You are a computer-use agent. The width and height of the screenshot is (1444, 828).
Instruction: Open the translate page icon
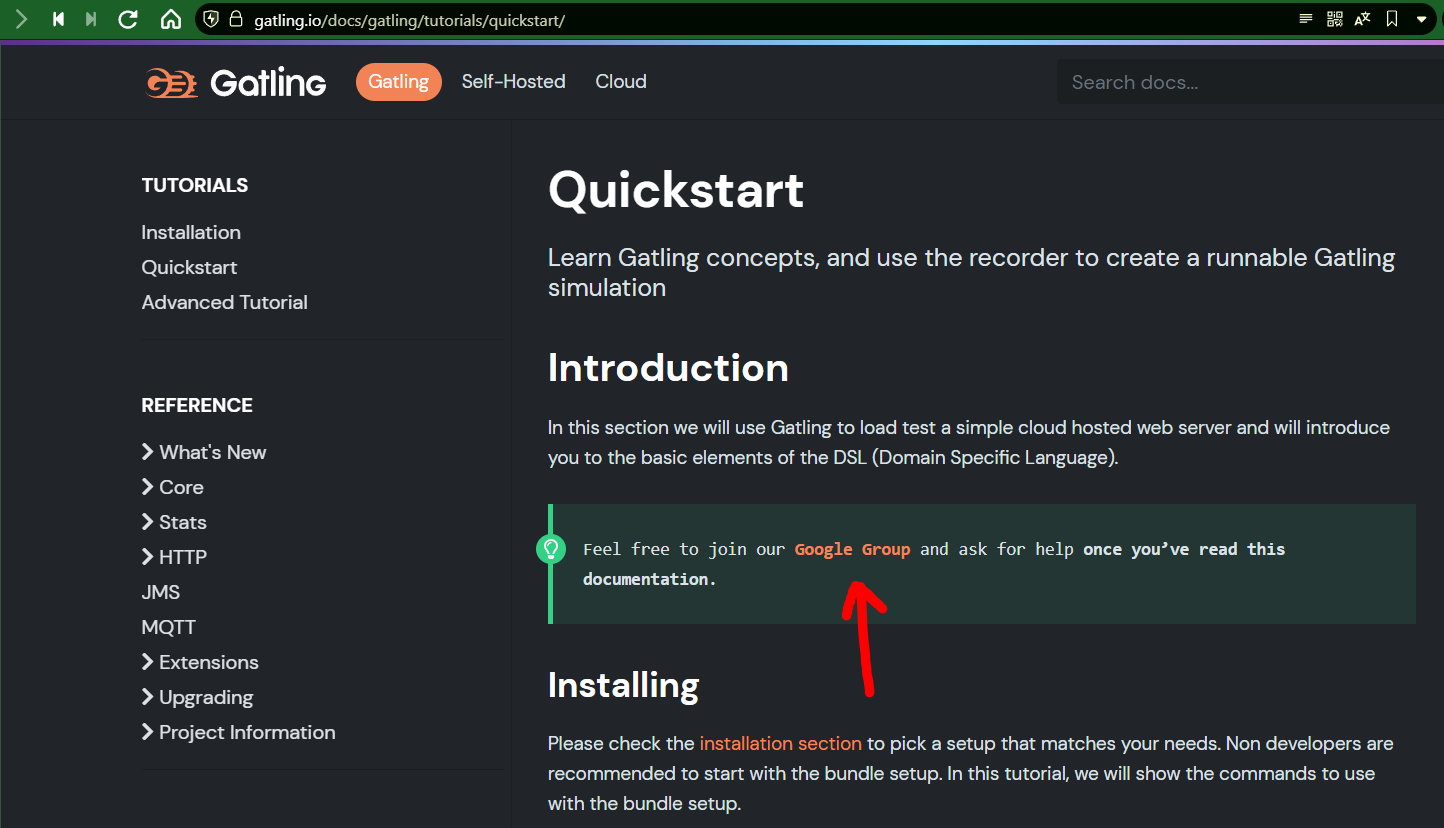1363,19
